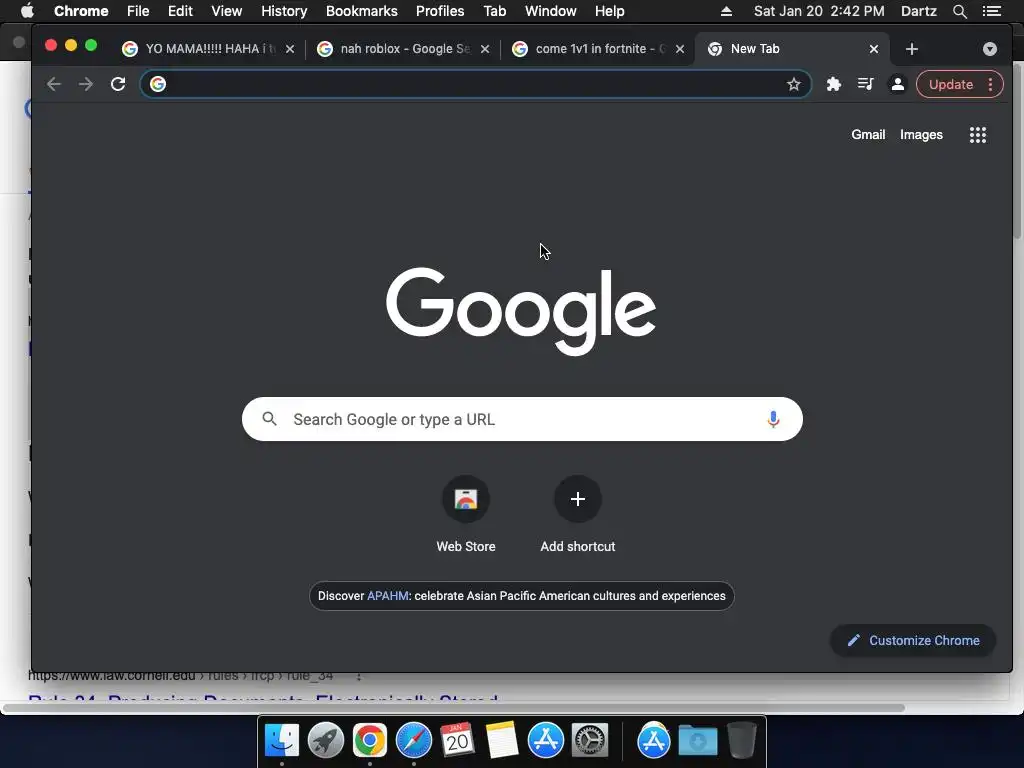Open the Chrome three-dot menu

(x=991, y=84)
